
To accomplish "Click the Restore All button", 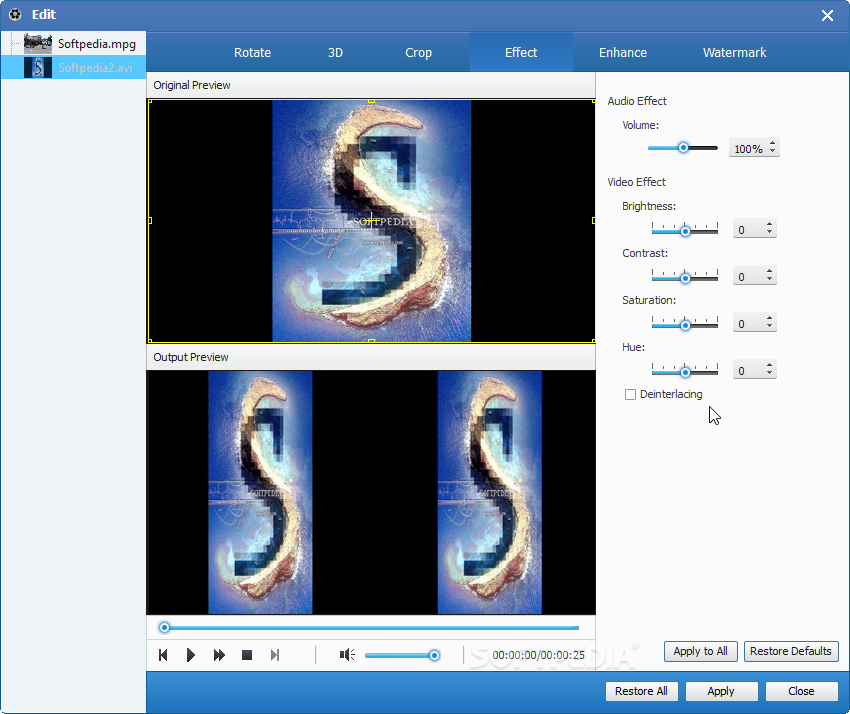I will [641, 691].
